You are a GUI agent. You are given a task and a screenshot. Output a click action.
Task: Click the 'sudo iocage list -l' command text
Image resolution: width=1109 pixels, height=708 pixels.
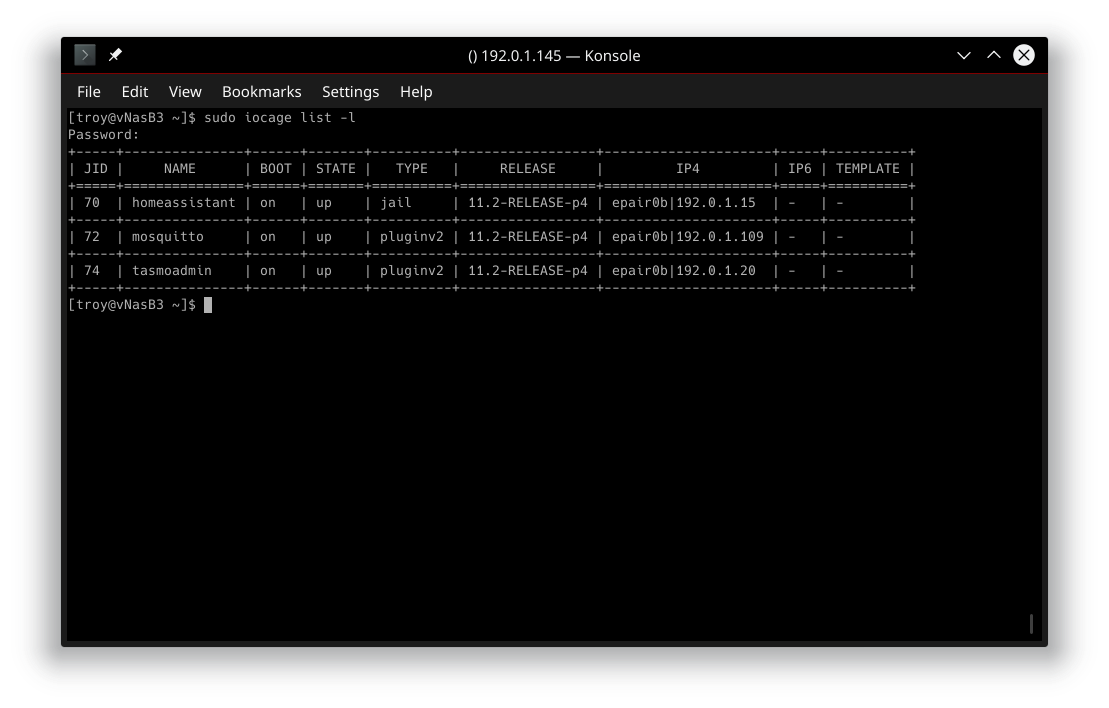pyautogui.click(x=279, y=117)
